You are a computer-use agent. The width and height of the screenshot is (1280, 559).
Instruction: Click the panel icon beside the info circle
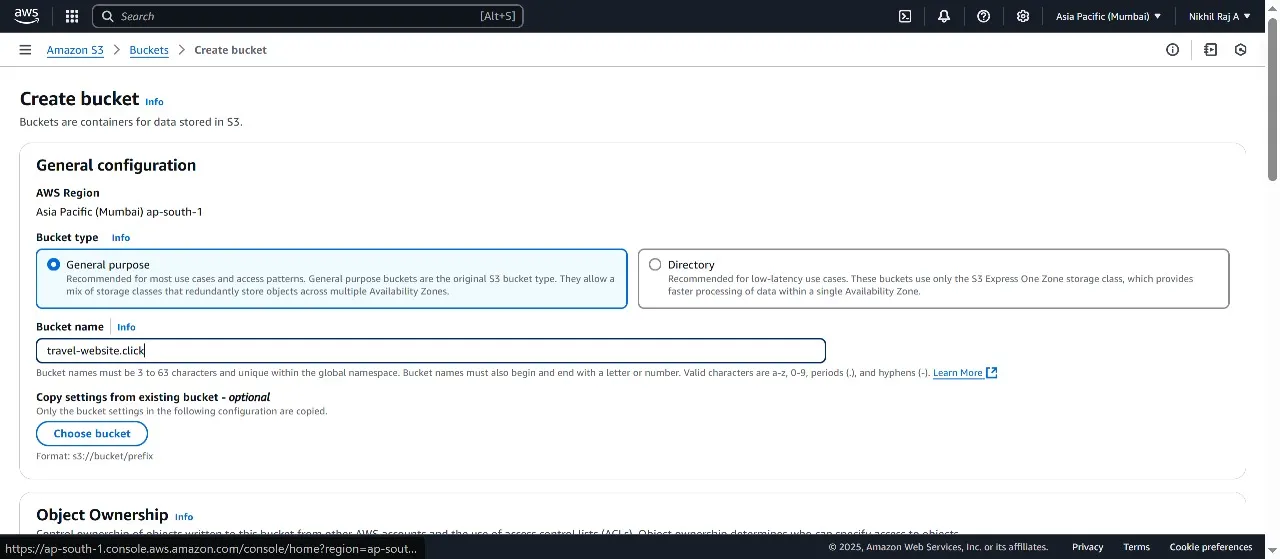(x=1211, y=50)
